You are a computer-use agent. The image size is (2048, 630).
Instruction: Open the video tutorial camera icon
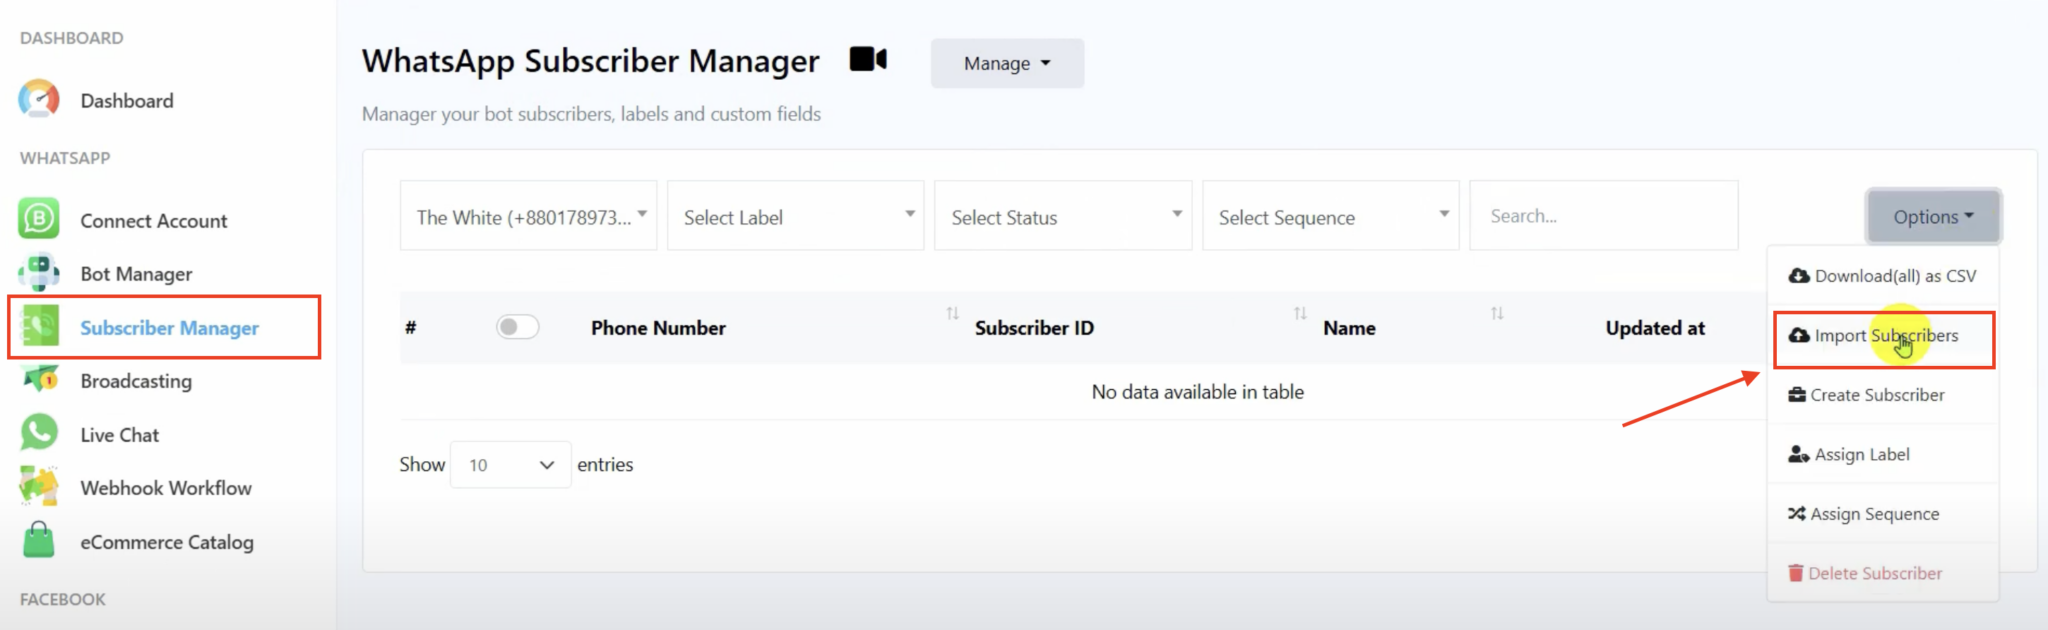click(x=868, y=60)
